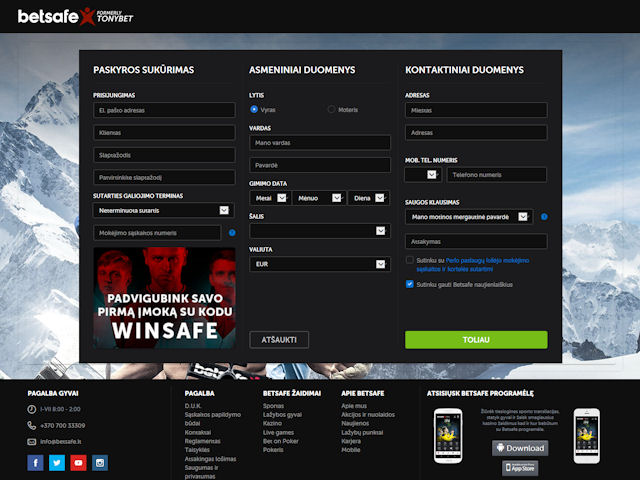640x480 pixels.
Task: Open the Mobile footer link
Action: (351, 450)
